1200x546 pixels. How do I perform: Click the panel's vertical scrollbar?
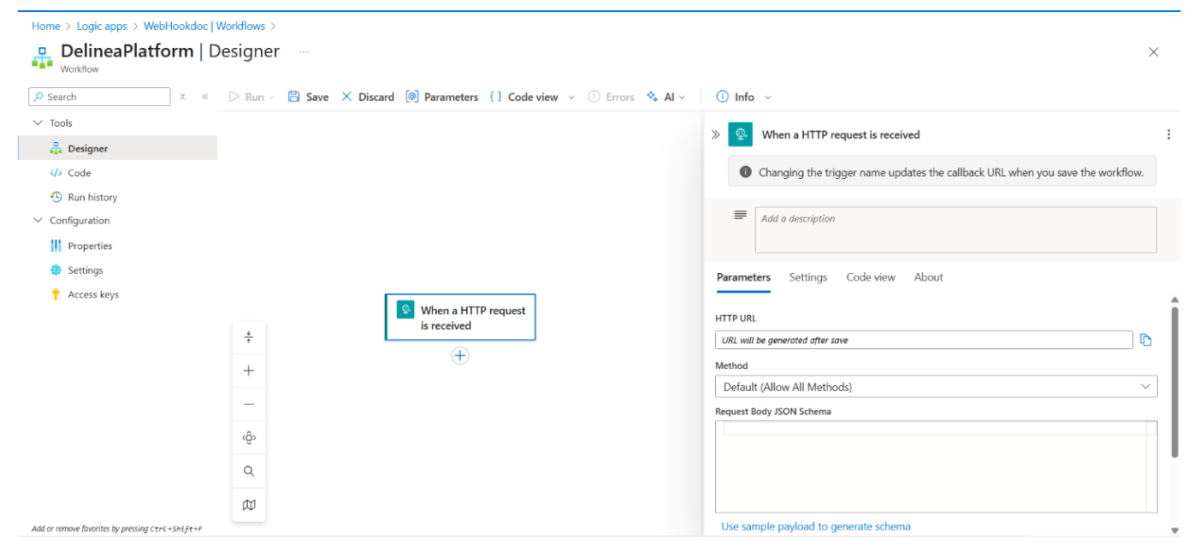(1174, 380)
